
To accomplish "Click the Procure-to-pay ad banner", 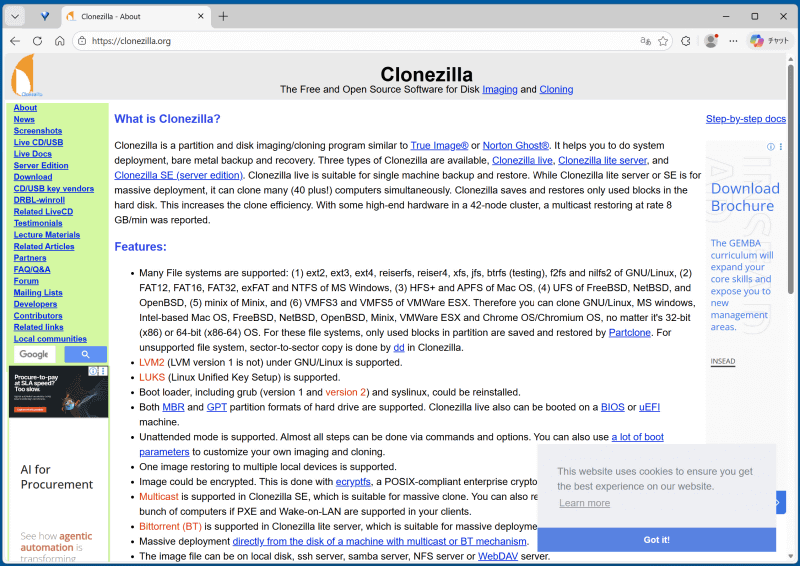I will coord(58,391).
